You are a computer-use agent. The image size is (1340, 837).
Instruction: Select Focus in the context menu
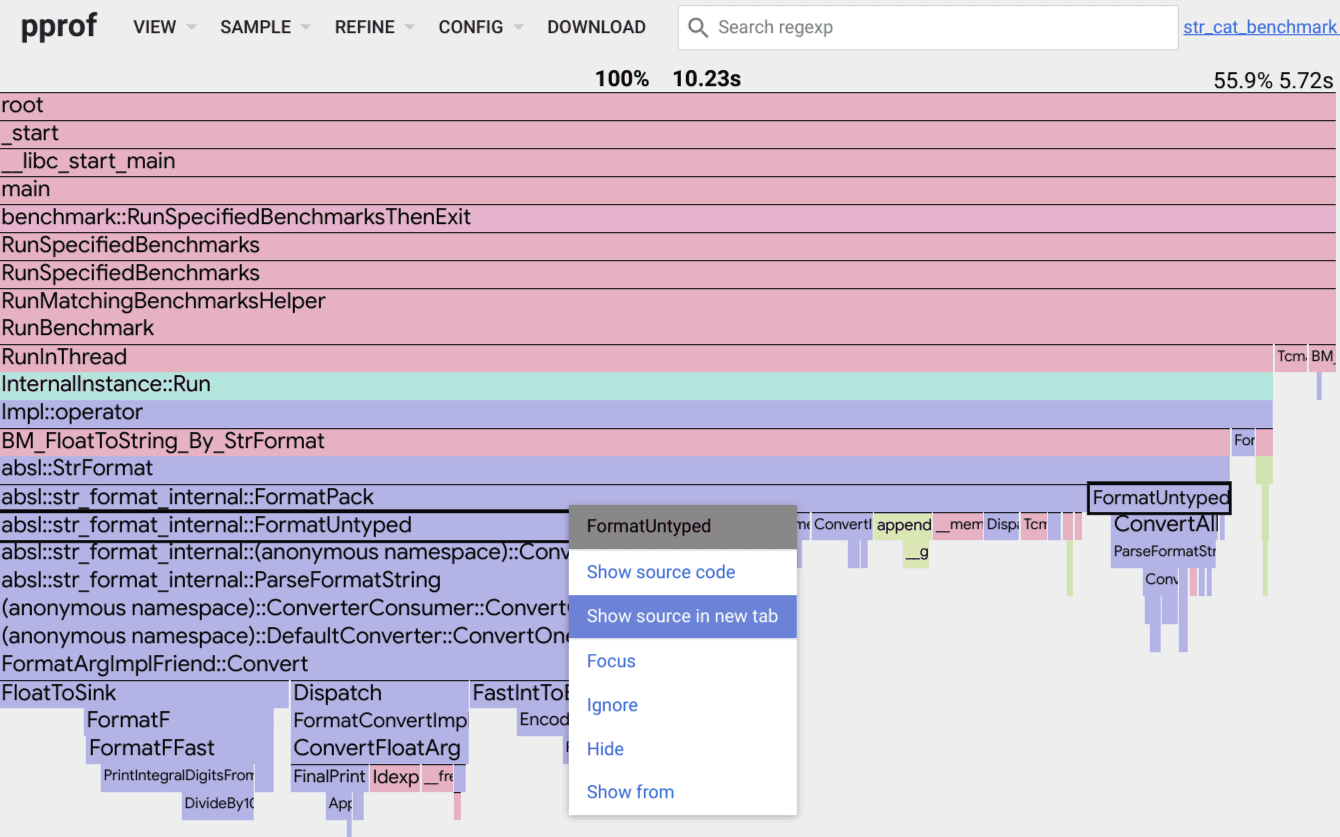click(611, 661)
